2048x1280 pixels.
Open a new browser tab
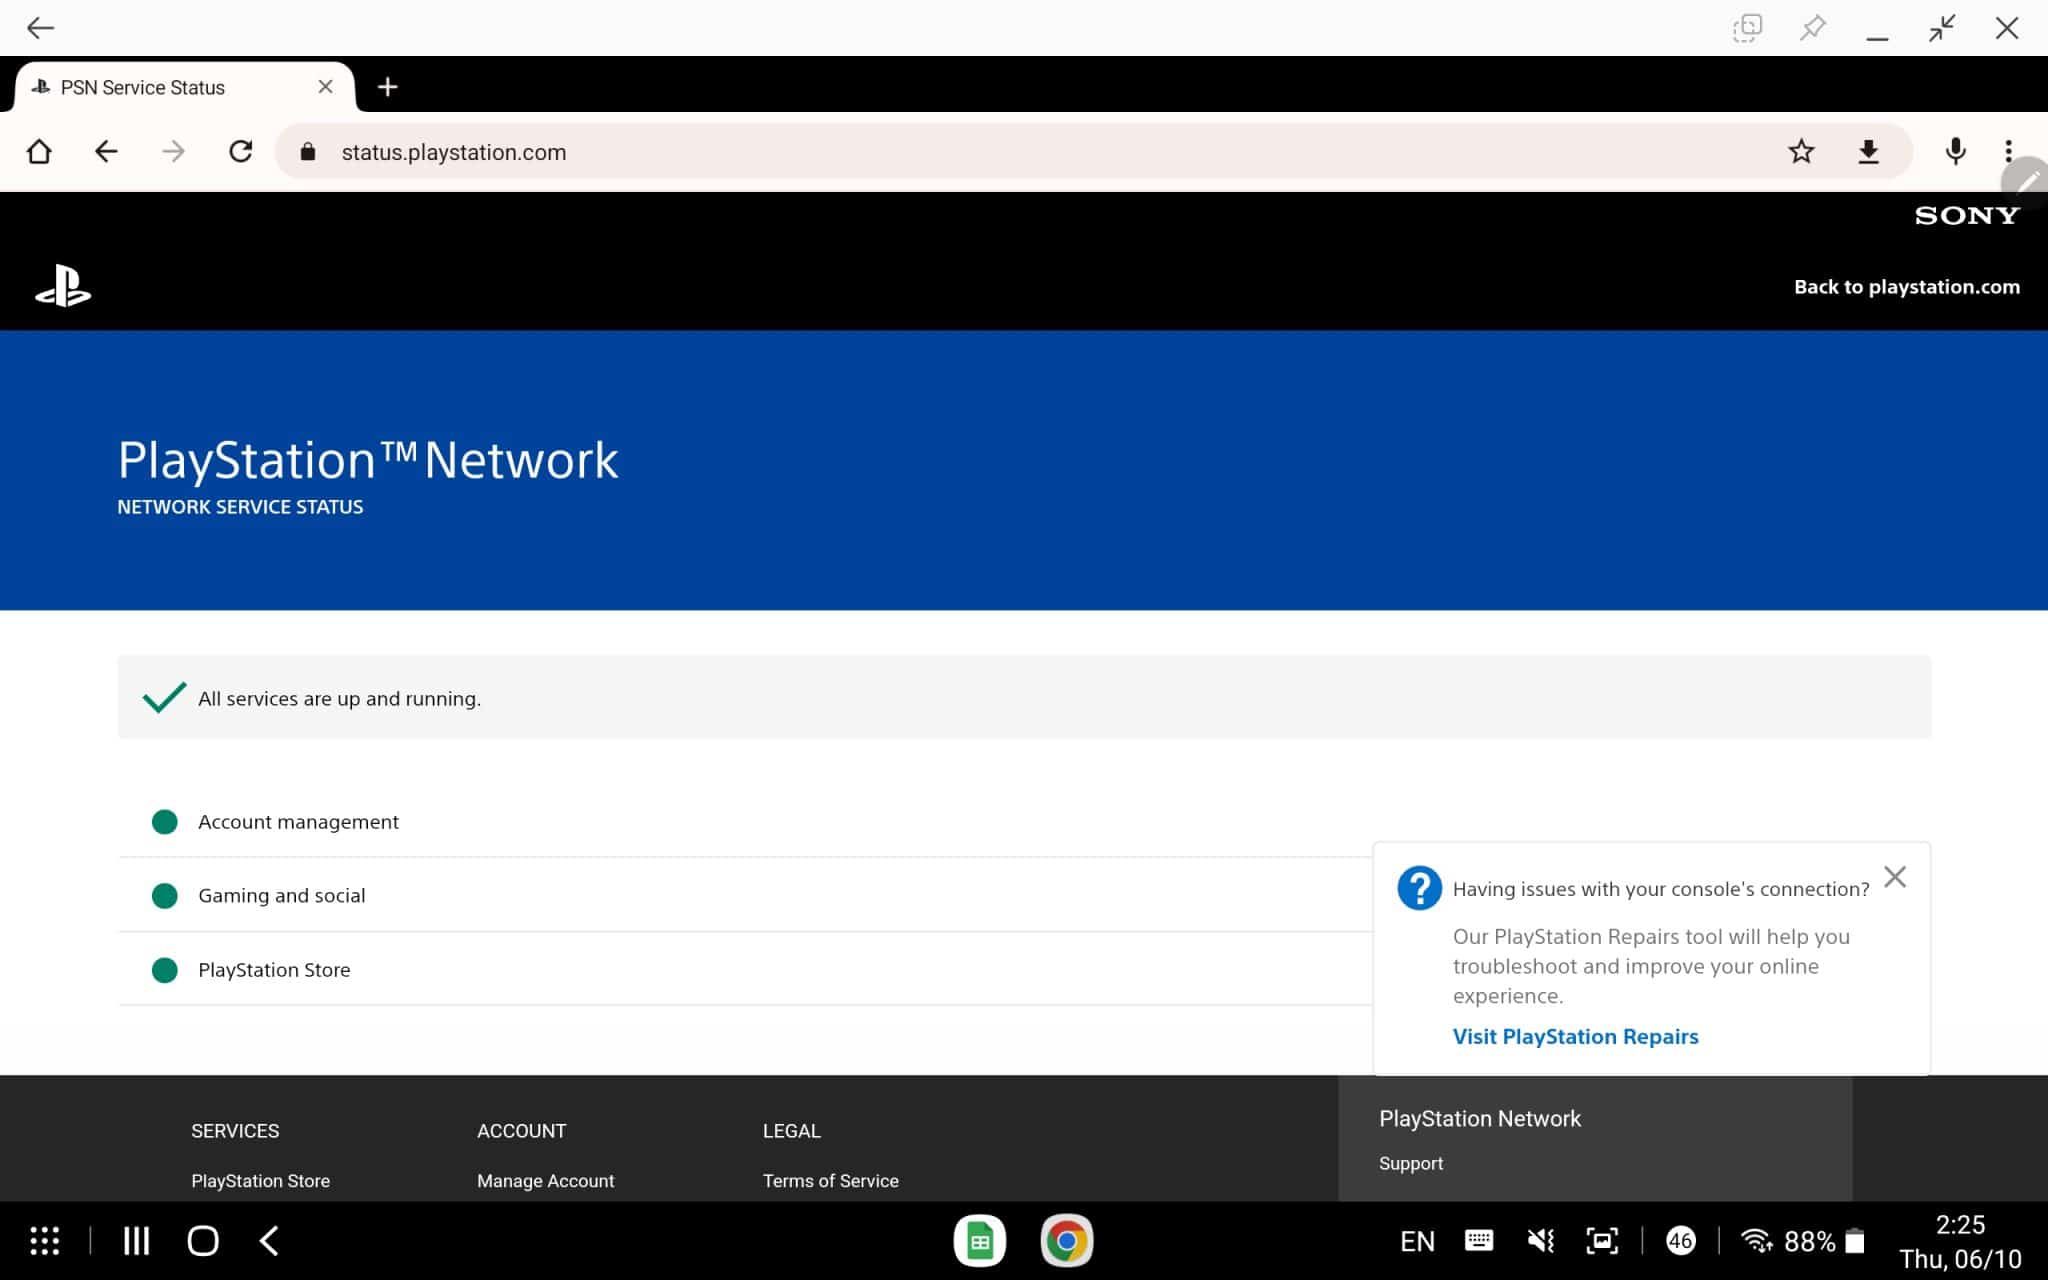[x=387, y=87]
